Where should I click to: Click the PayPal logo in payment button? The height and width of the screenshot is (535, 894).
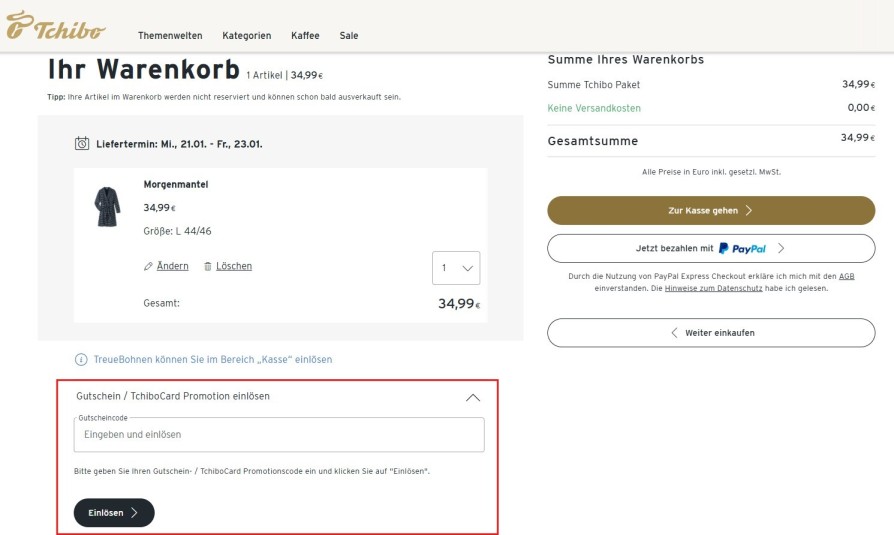(x=742, y=249)
